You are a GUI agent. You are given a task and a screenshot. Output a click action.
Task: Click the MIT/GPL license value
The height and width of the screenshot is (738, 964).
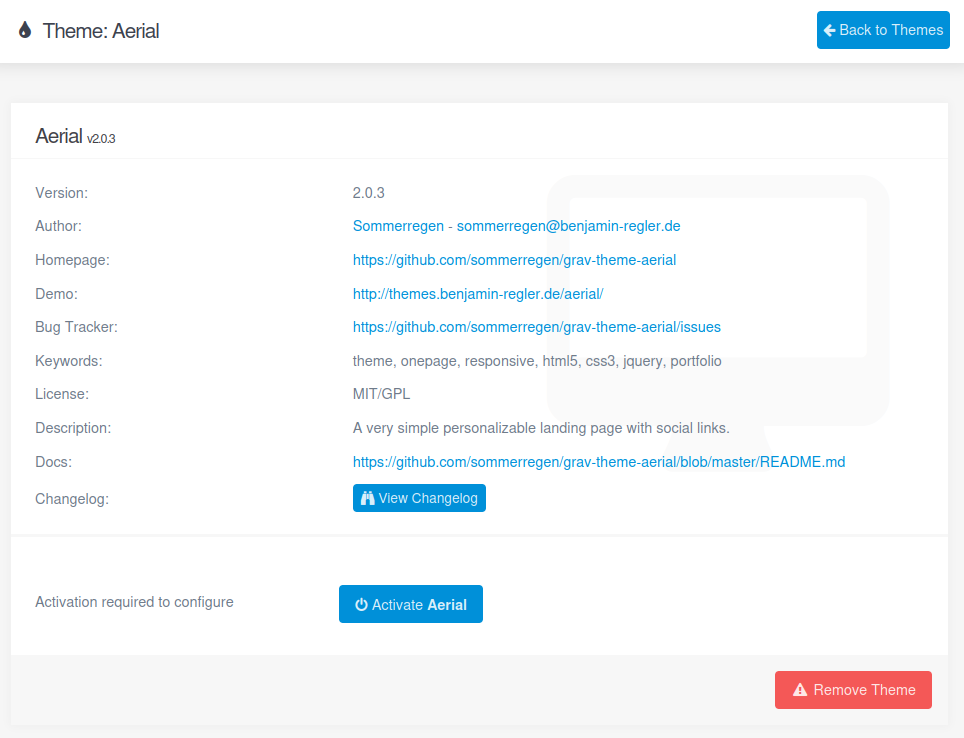381,394
